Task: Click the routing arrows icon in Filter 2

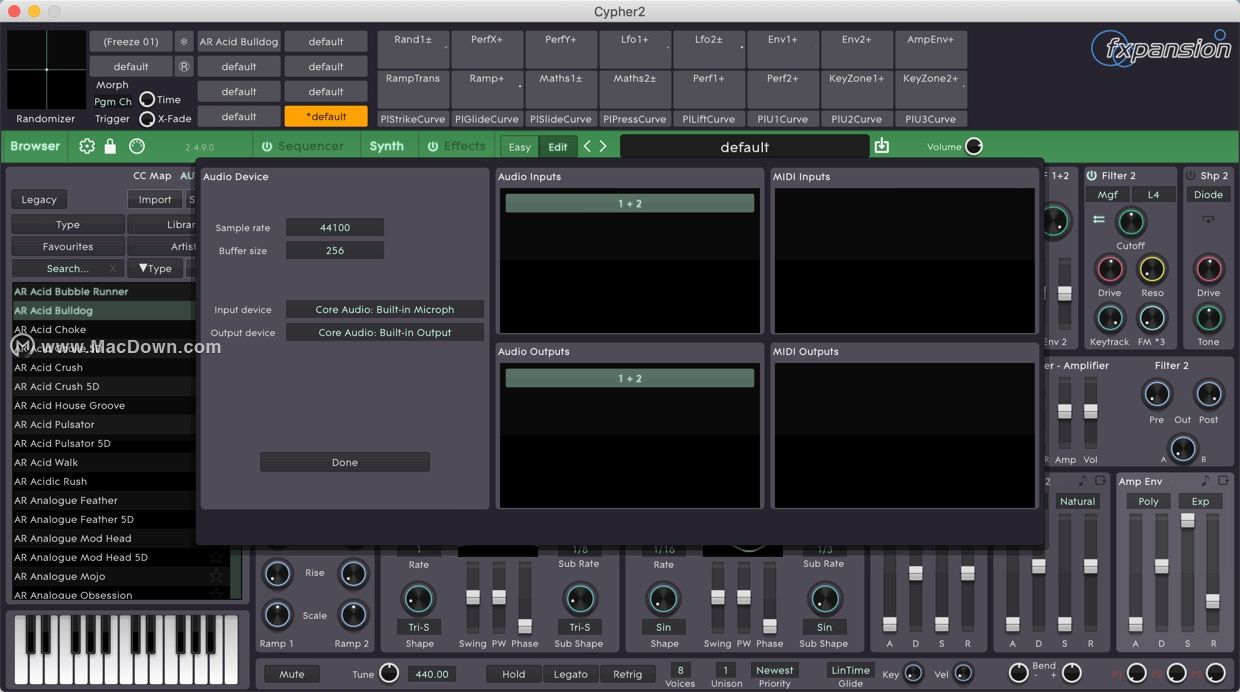Action: point(1098,219)
